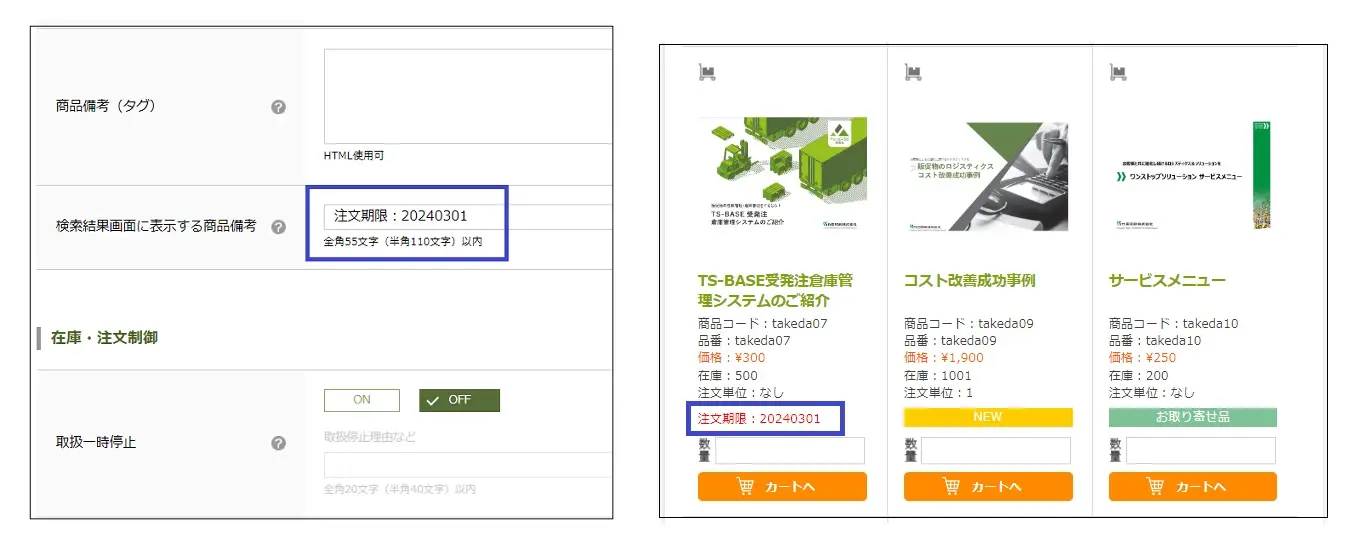Click quantity field for takeda09 product
This screenshot has width=1363, height=549.
pos(996,450)
